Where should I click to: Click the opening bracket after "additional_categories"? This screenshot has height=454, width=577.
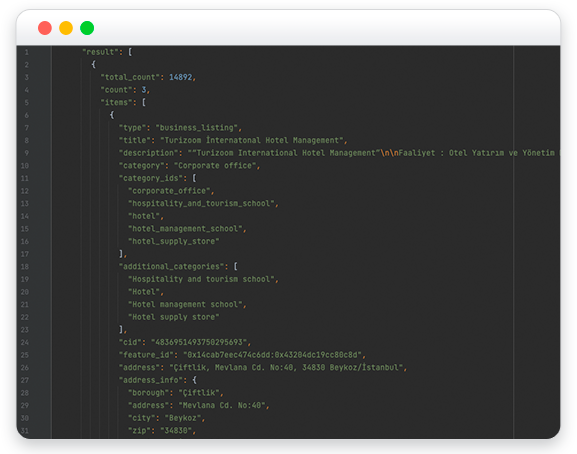[x=236, y=266]
